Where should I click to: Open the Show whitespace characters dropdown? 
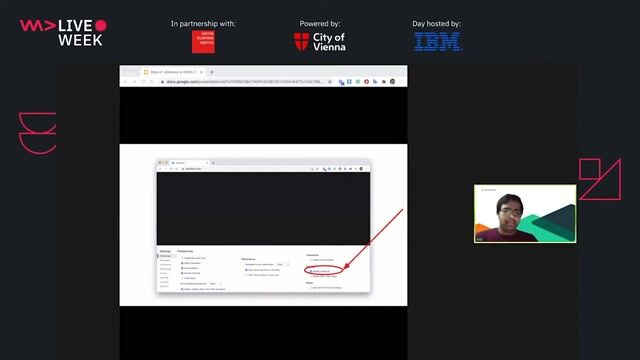click(216, 283)
